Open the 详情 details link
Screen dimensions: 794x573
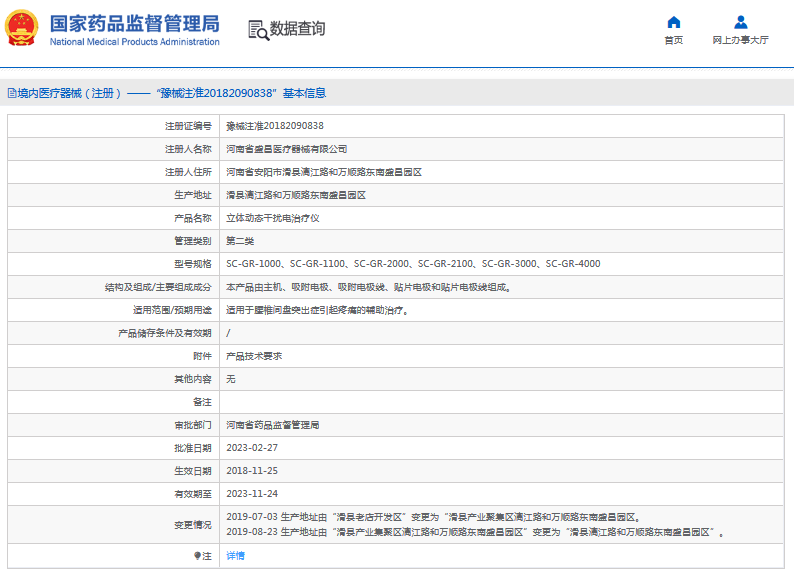tap(235, 556)
